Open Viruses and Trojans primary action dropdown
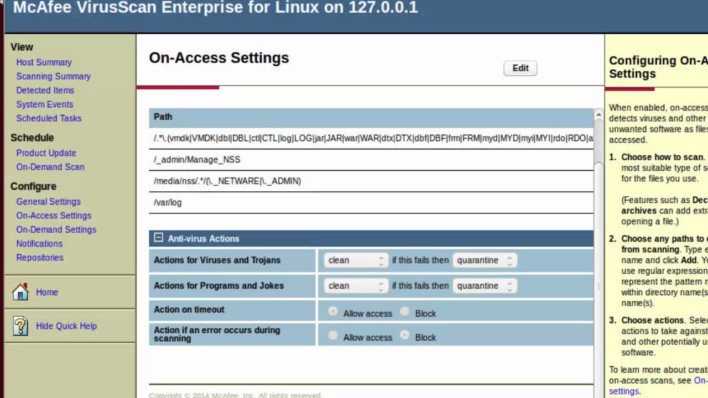This screenshot has height=398, width=708. point(355,260)
